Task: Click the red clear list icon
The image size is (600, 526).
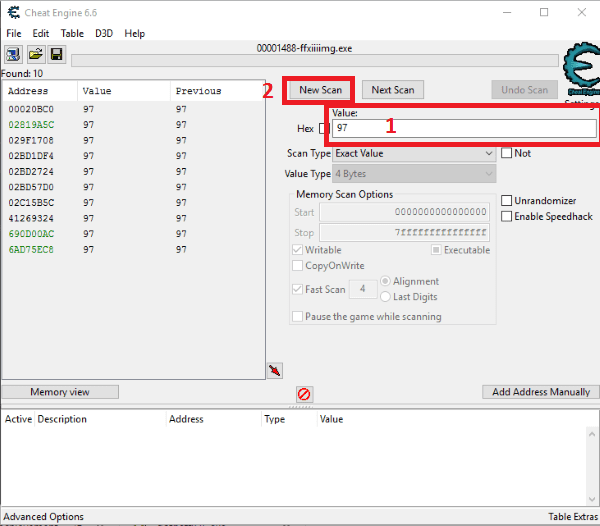Action: pos(304,394)
